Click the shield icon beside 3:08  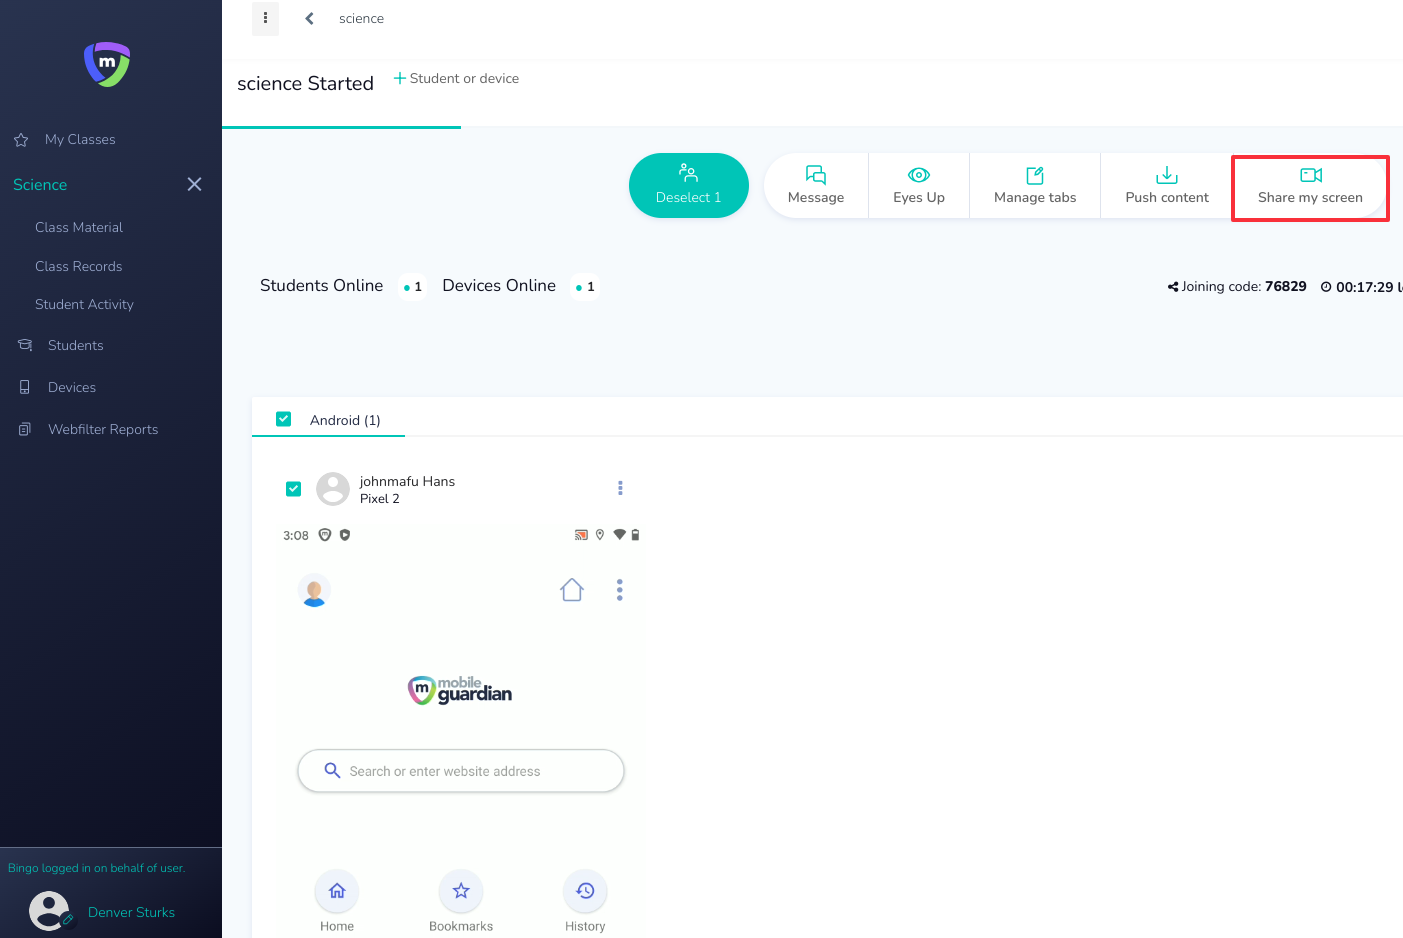click(325, 535)
